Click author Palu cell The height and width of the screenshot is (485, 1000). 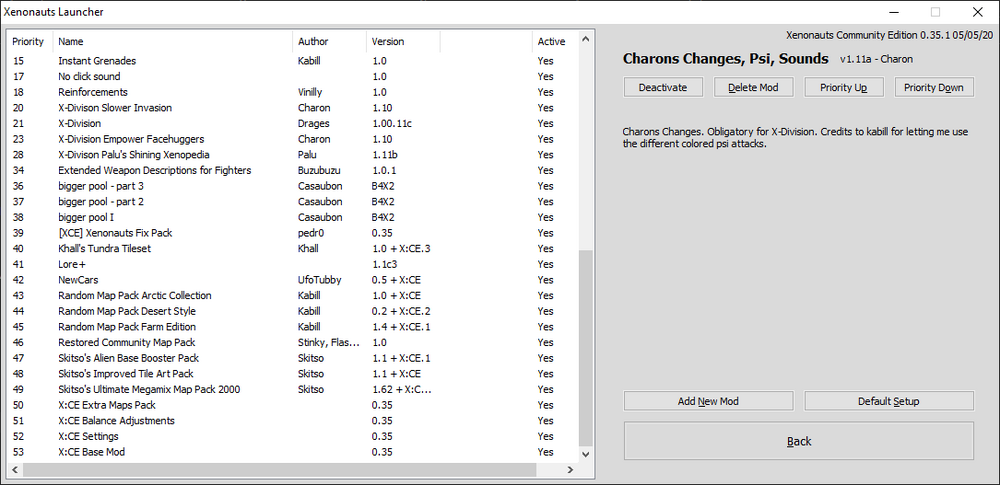(x=306, y=155)
